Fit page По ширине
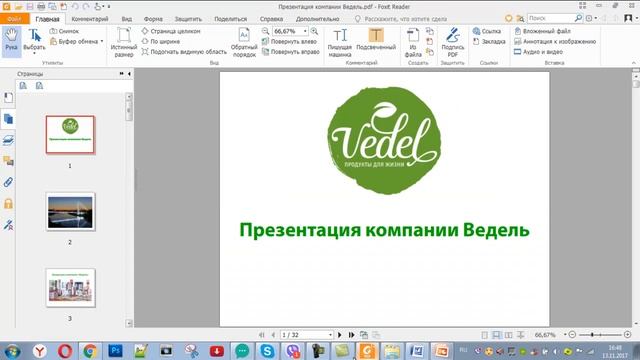 point(160,41)
